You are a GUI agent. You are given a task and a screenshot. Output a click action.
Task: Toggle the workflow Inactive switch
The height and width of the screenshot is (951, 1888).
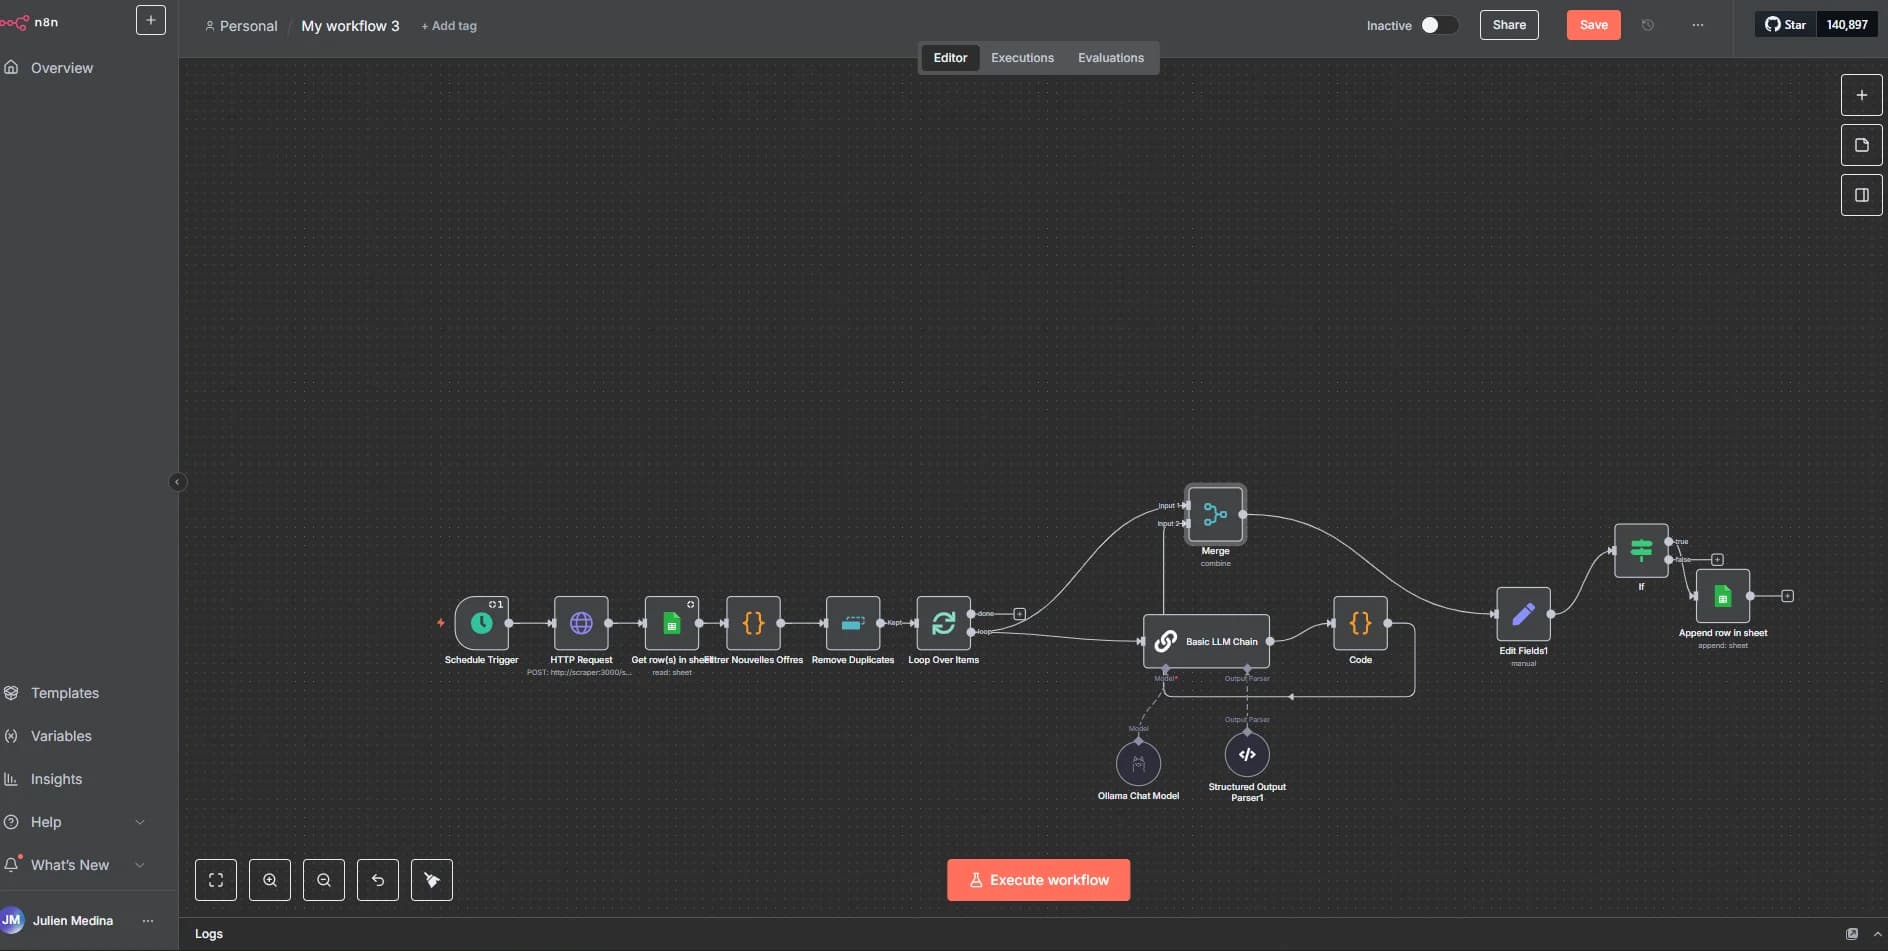[x=1438, y=25]
